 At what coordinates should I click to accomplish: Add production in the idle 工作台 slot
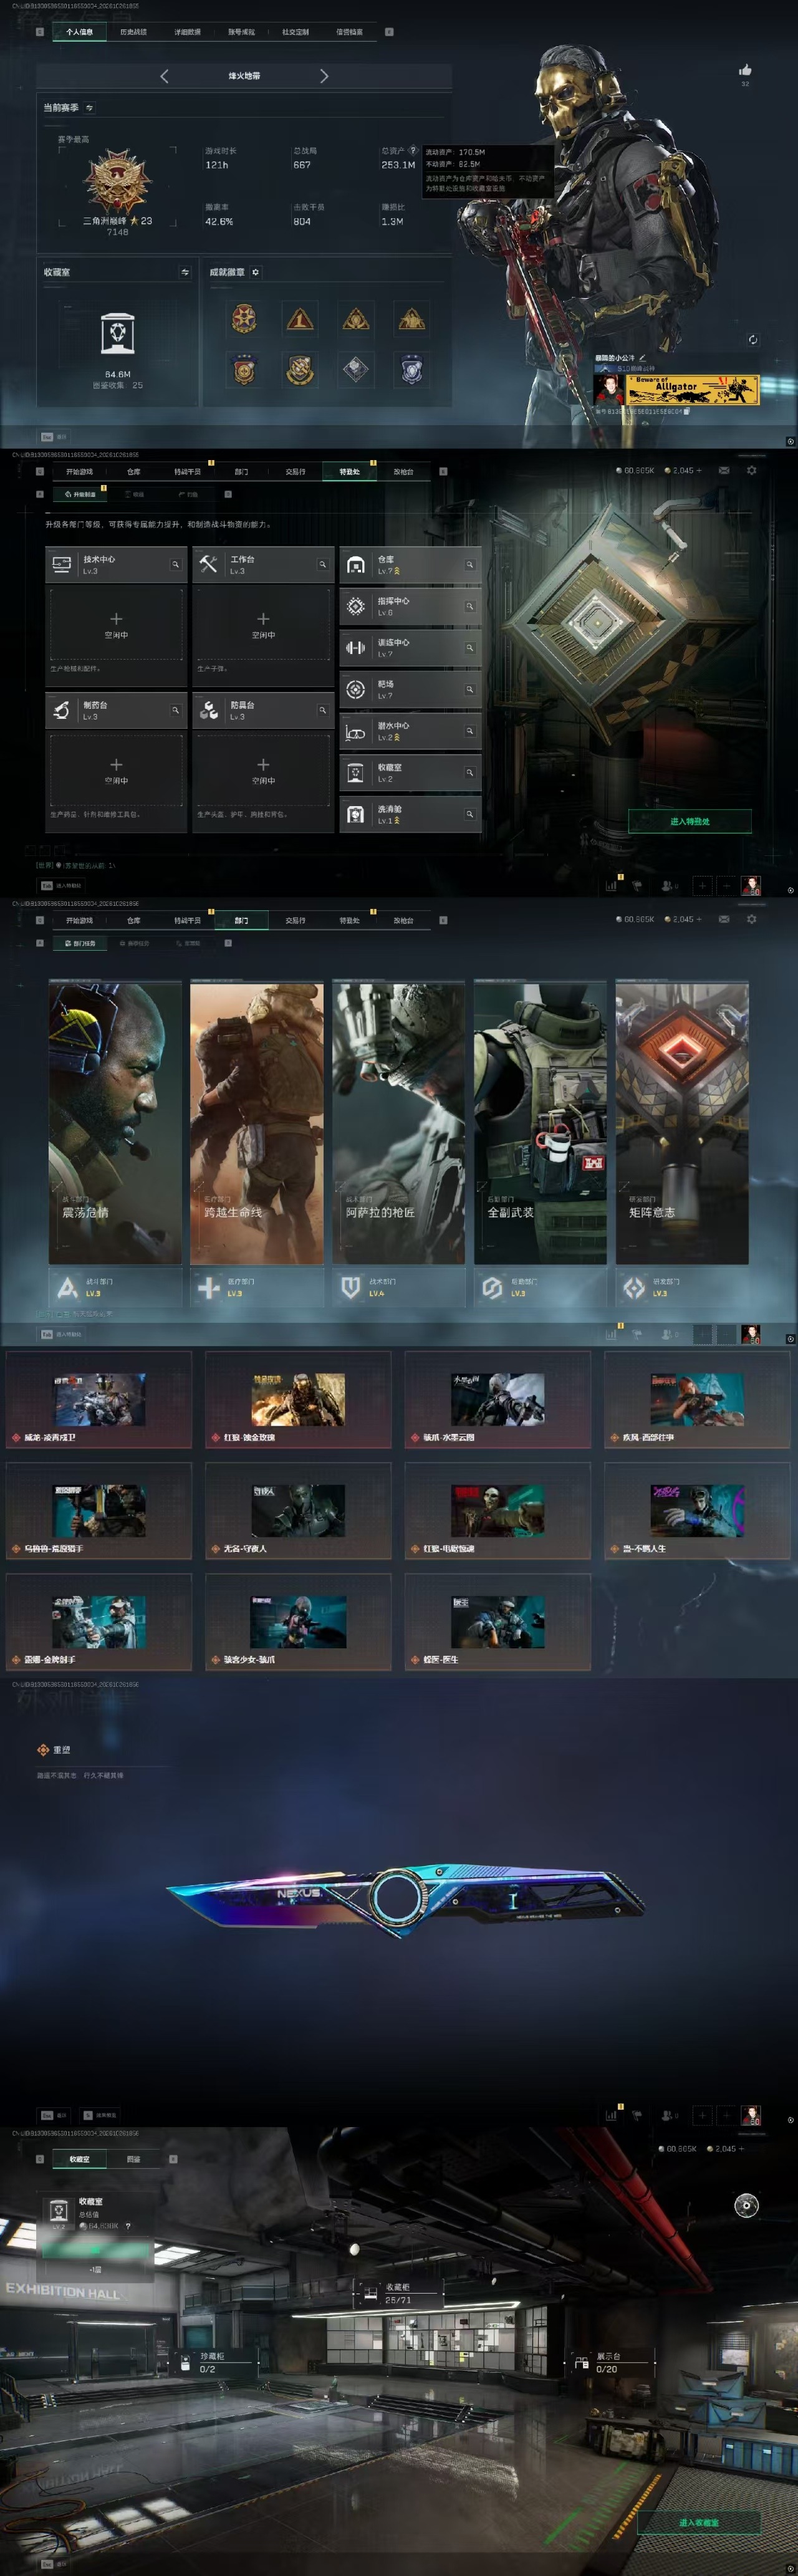[263, 624]
